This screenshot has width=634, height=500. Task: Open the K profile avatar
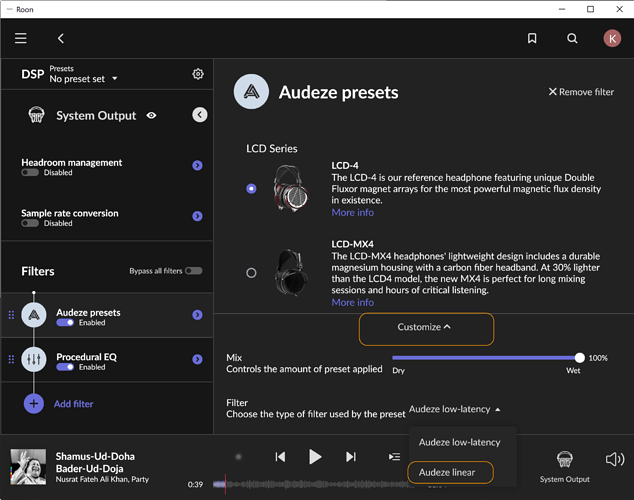tap(612, 38)
